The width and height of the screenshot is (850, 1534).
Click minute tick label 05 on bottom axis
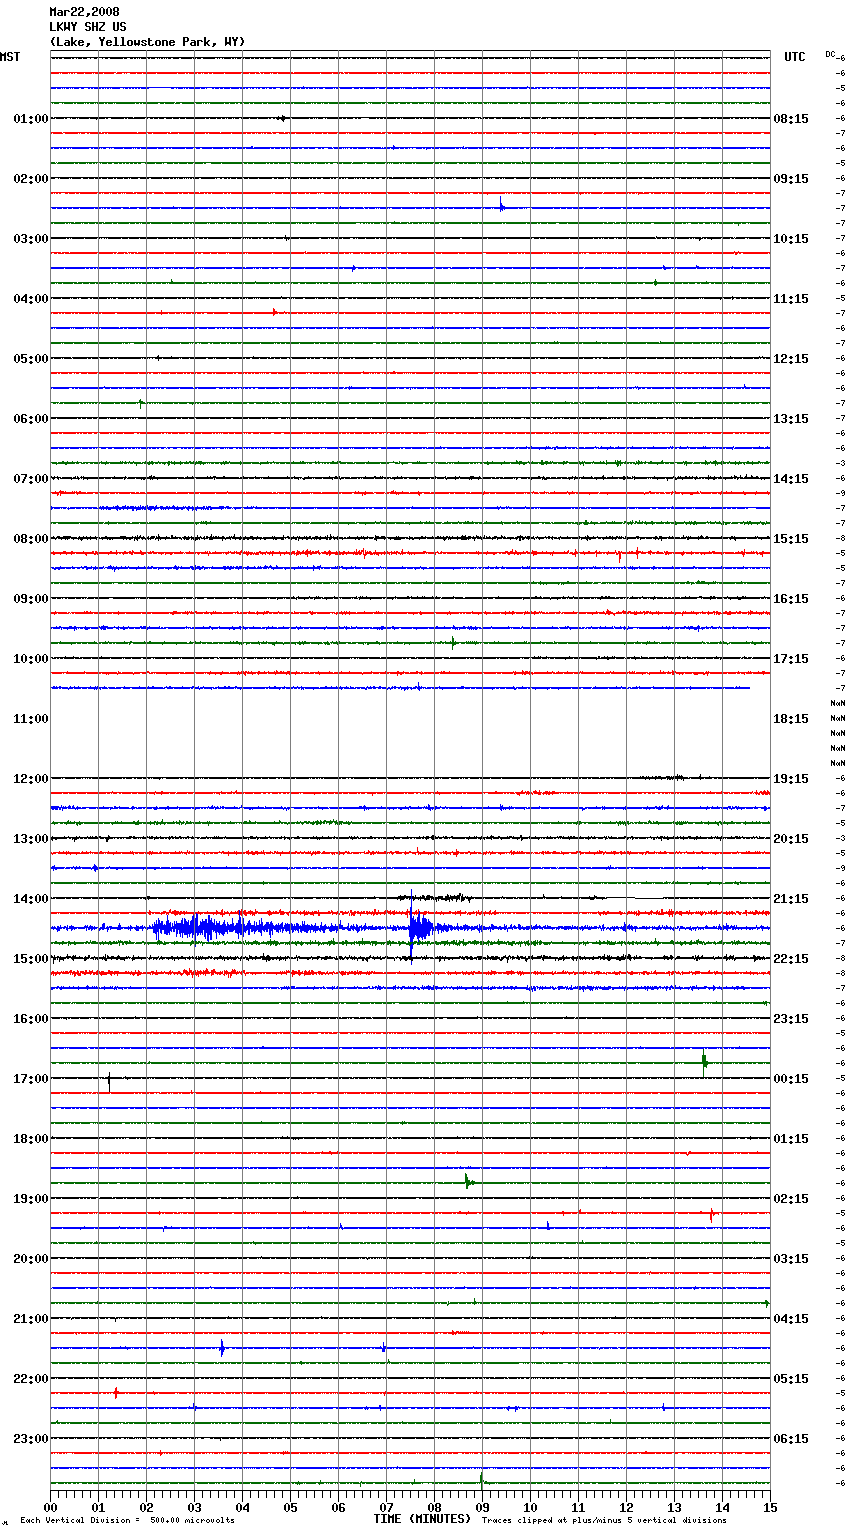[290, 1507]
